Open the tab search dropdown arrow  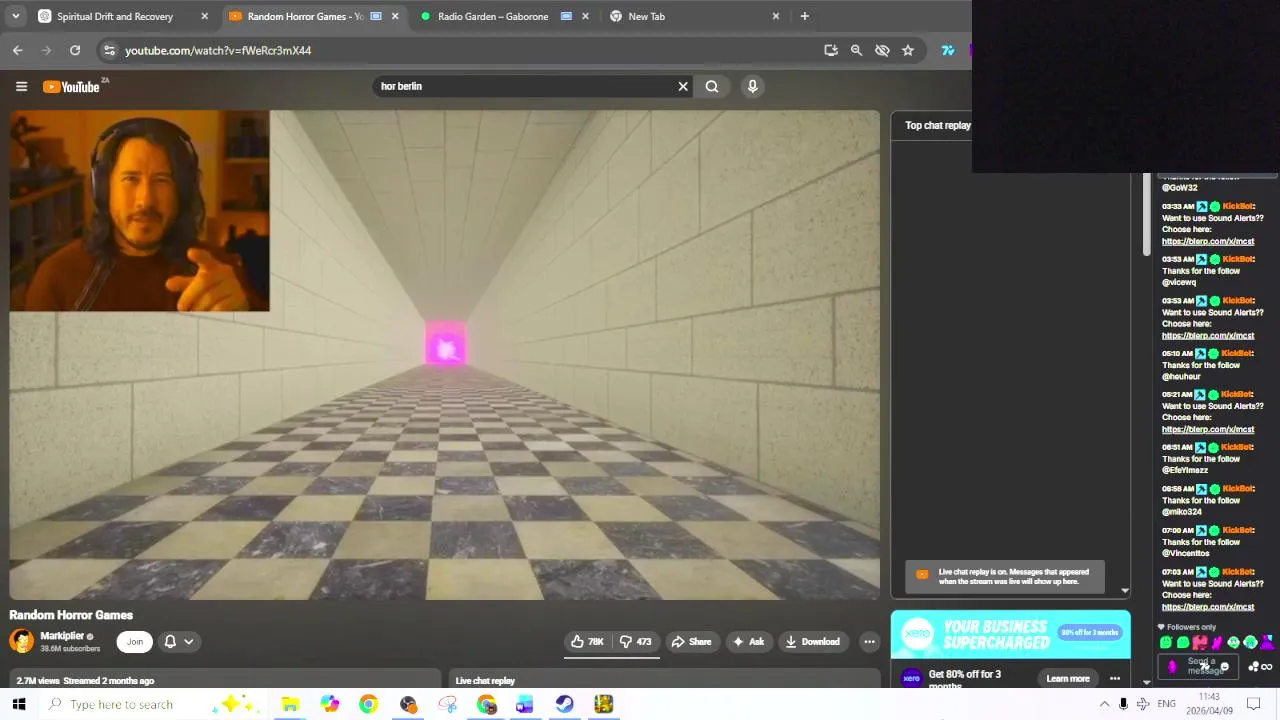[x=16, y=16]
